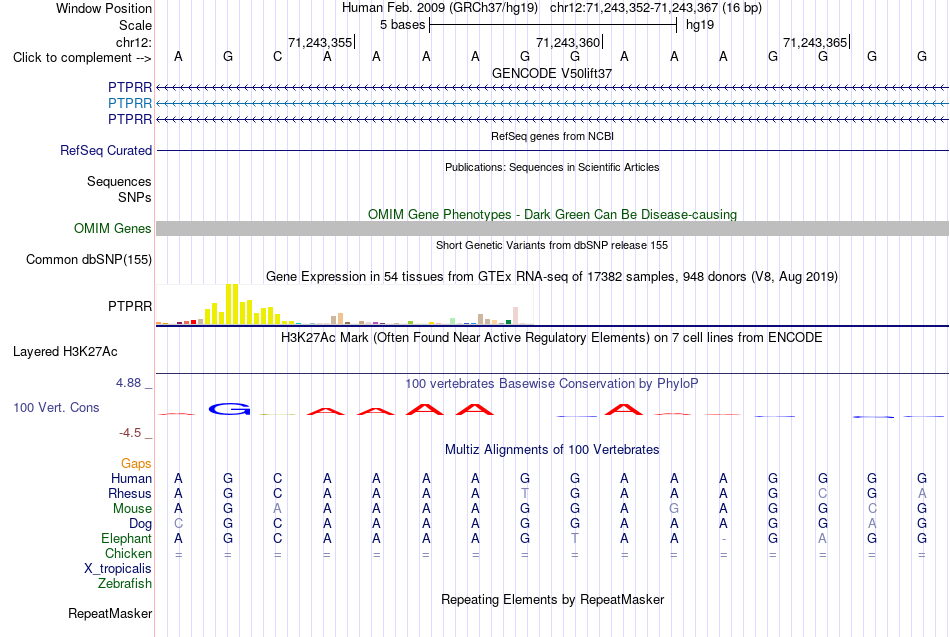Click the OMIM Gene Phenotypes track title
950x637 pixels.
[x=552, y=215]
